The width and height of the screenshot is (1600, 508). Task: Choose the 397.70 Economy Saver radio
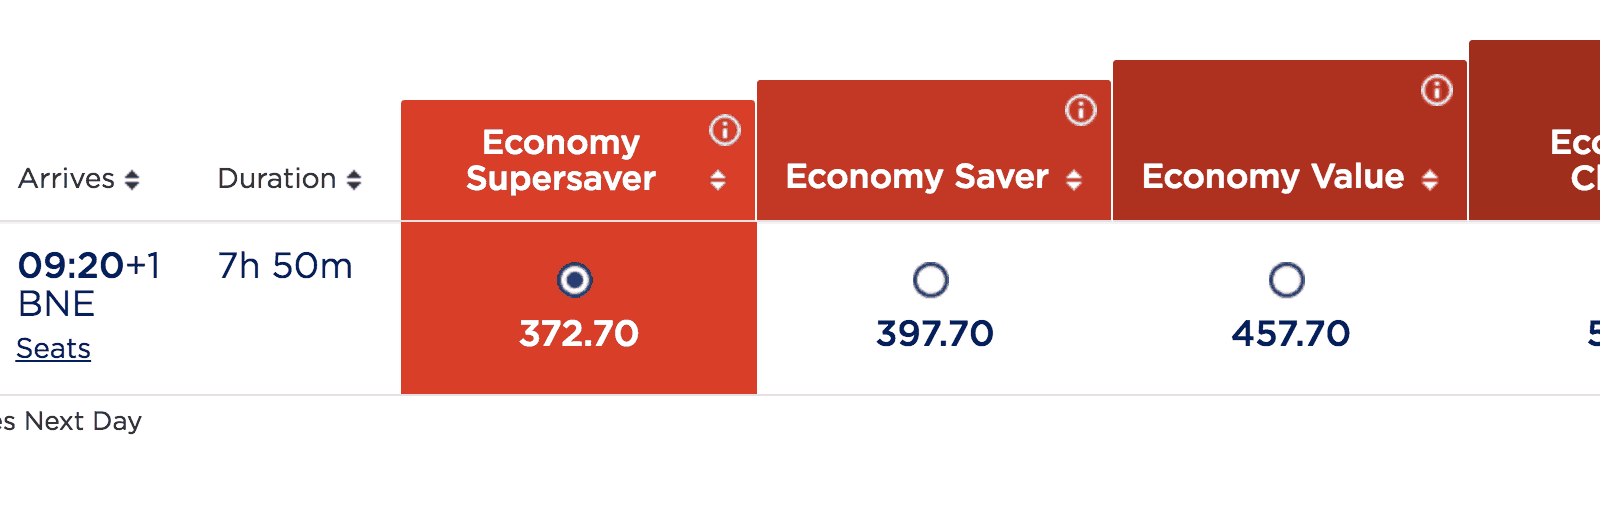pyautogui.click(x=931, y=280)
